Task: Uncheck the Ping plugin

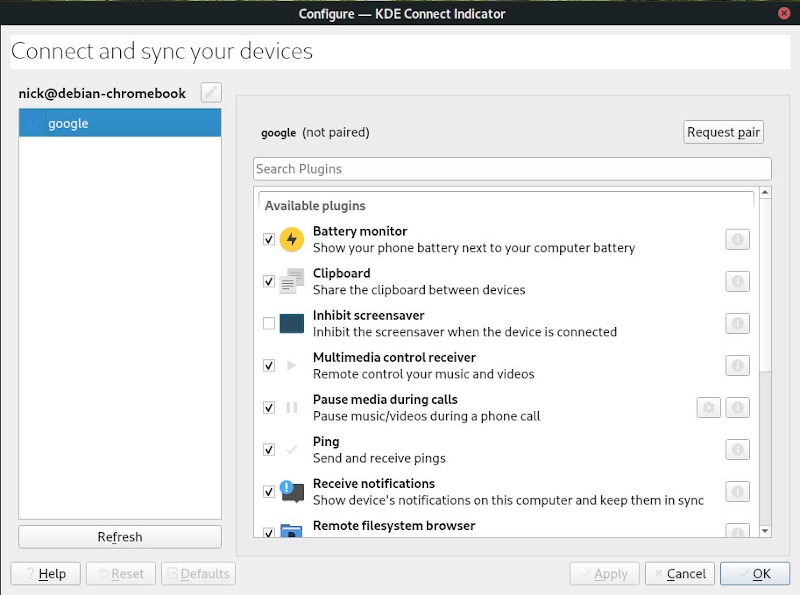Action: point(267,449)
